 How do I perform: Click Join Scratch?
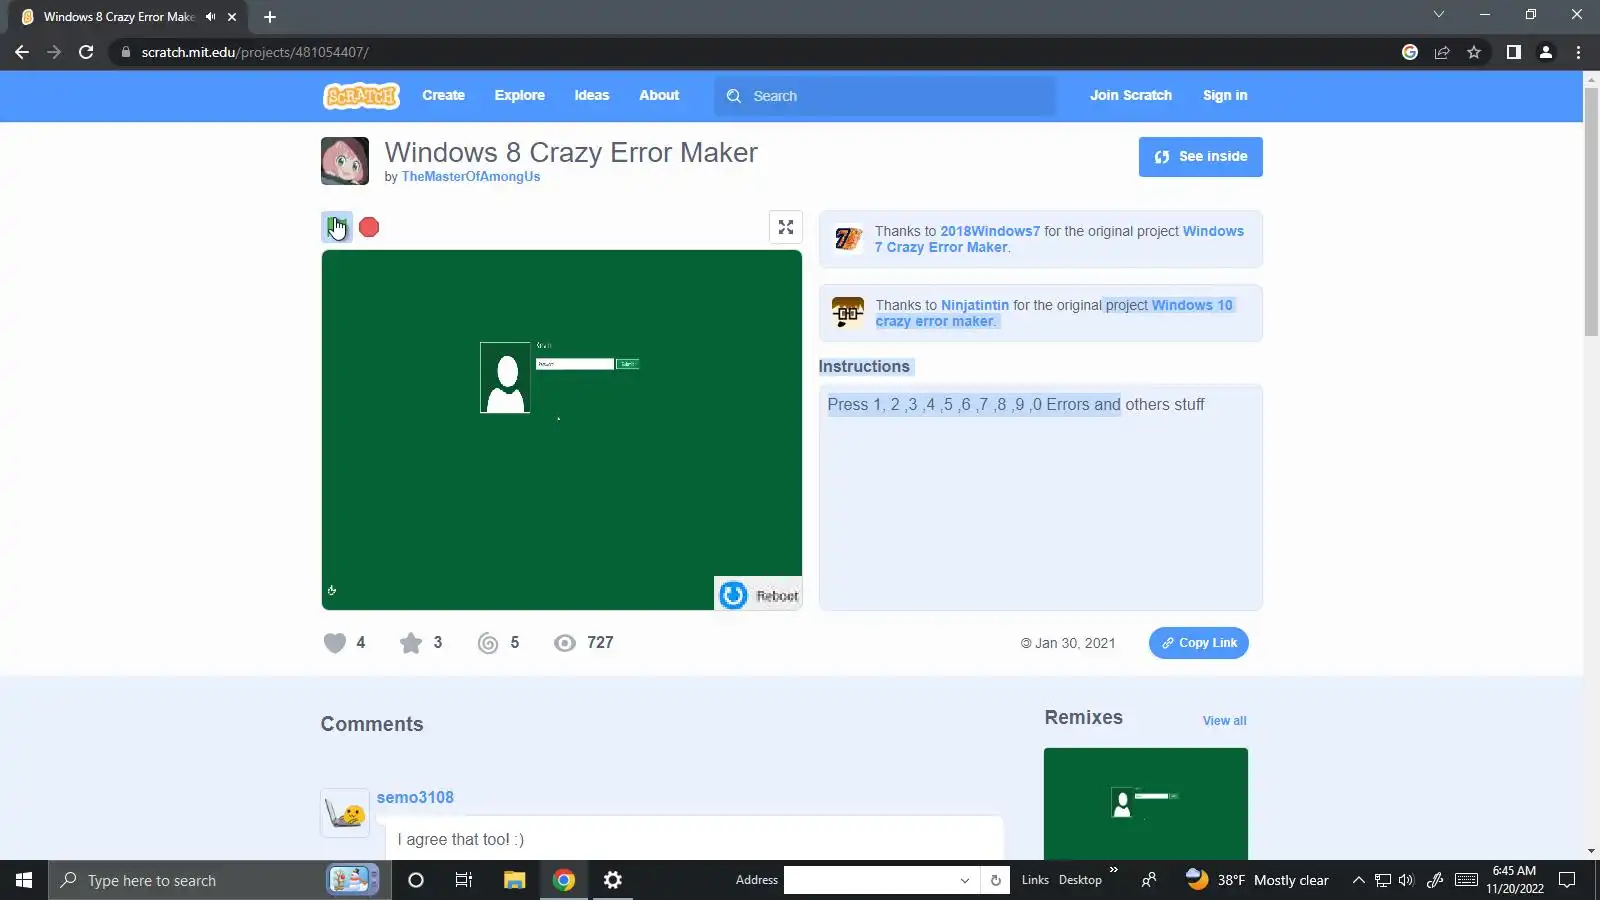tap(1130, 96)
